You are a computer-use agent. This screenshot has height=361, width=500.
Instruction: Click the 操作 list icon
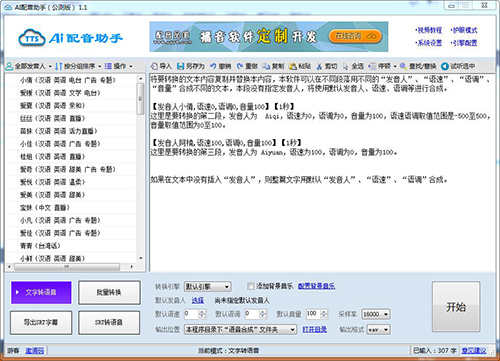108,66
